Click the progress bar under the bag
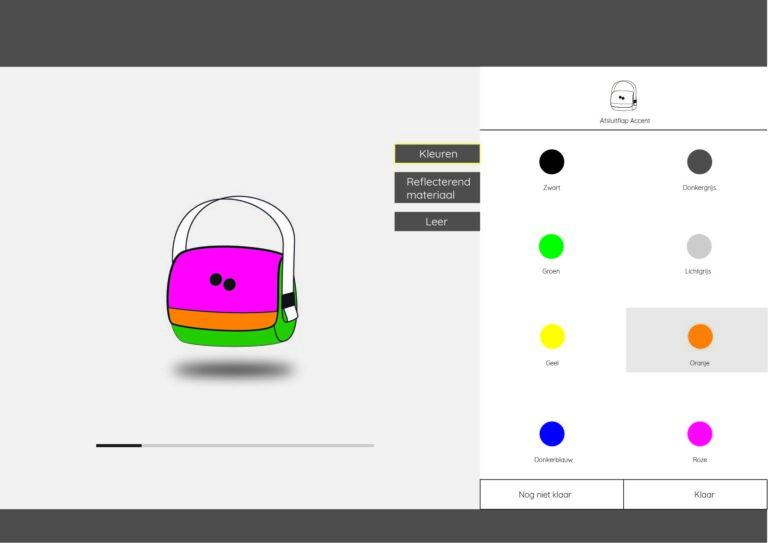 click(235, 446)
